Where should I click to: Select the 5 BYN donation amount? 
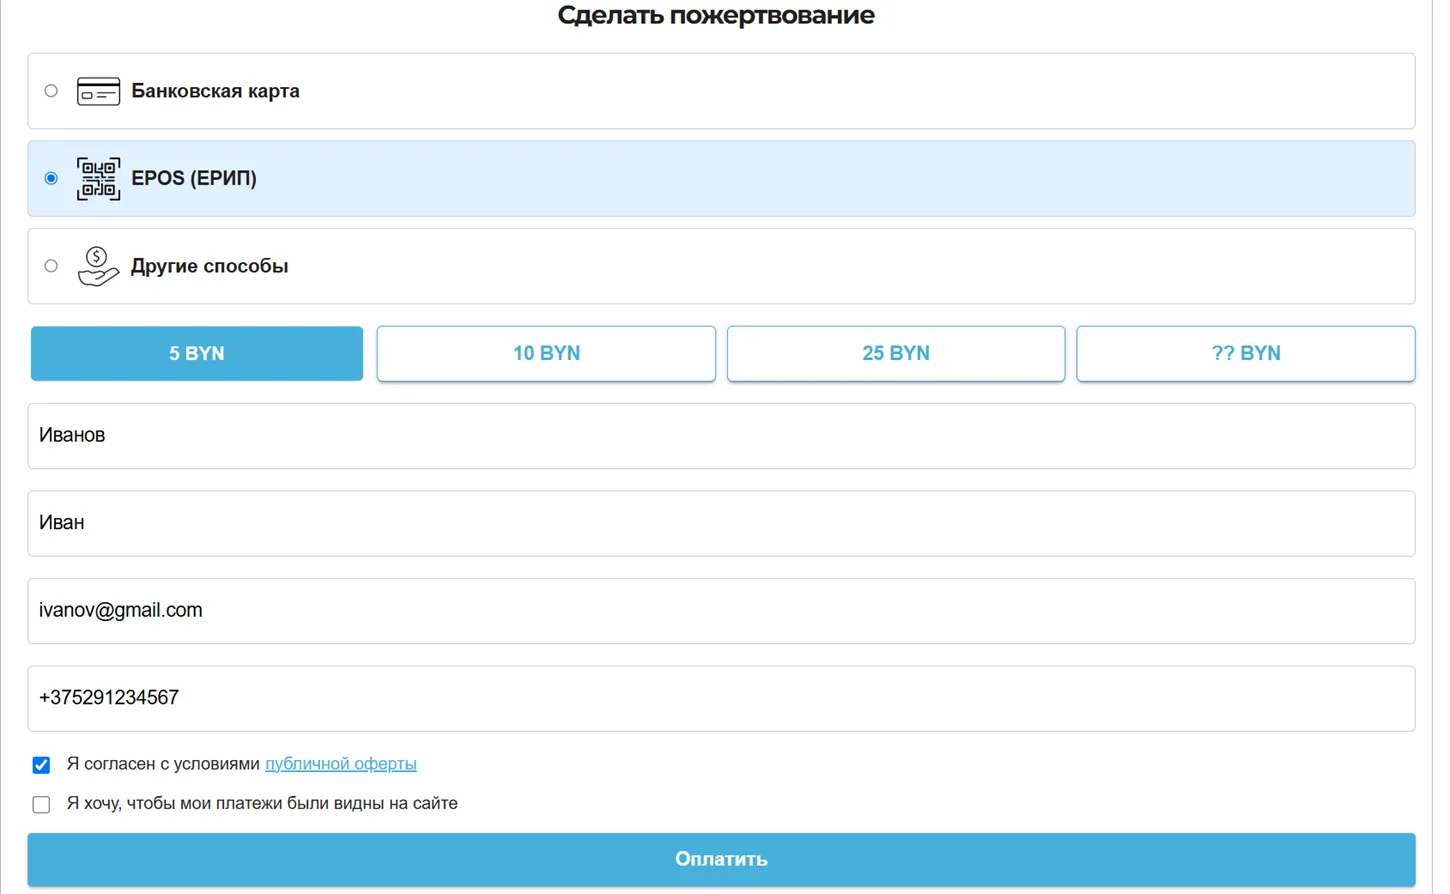click(196, 353)
